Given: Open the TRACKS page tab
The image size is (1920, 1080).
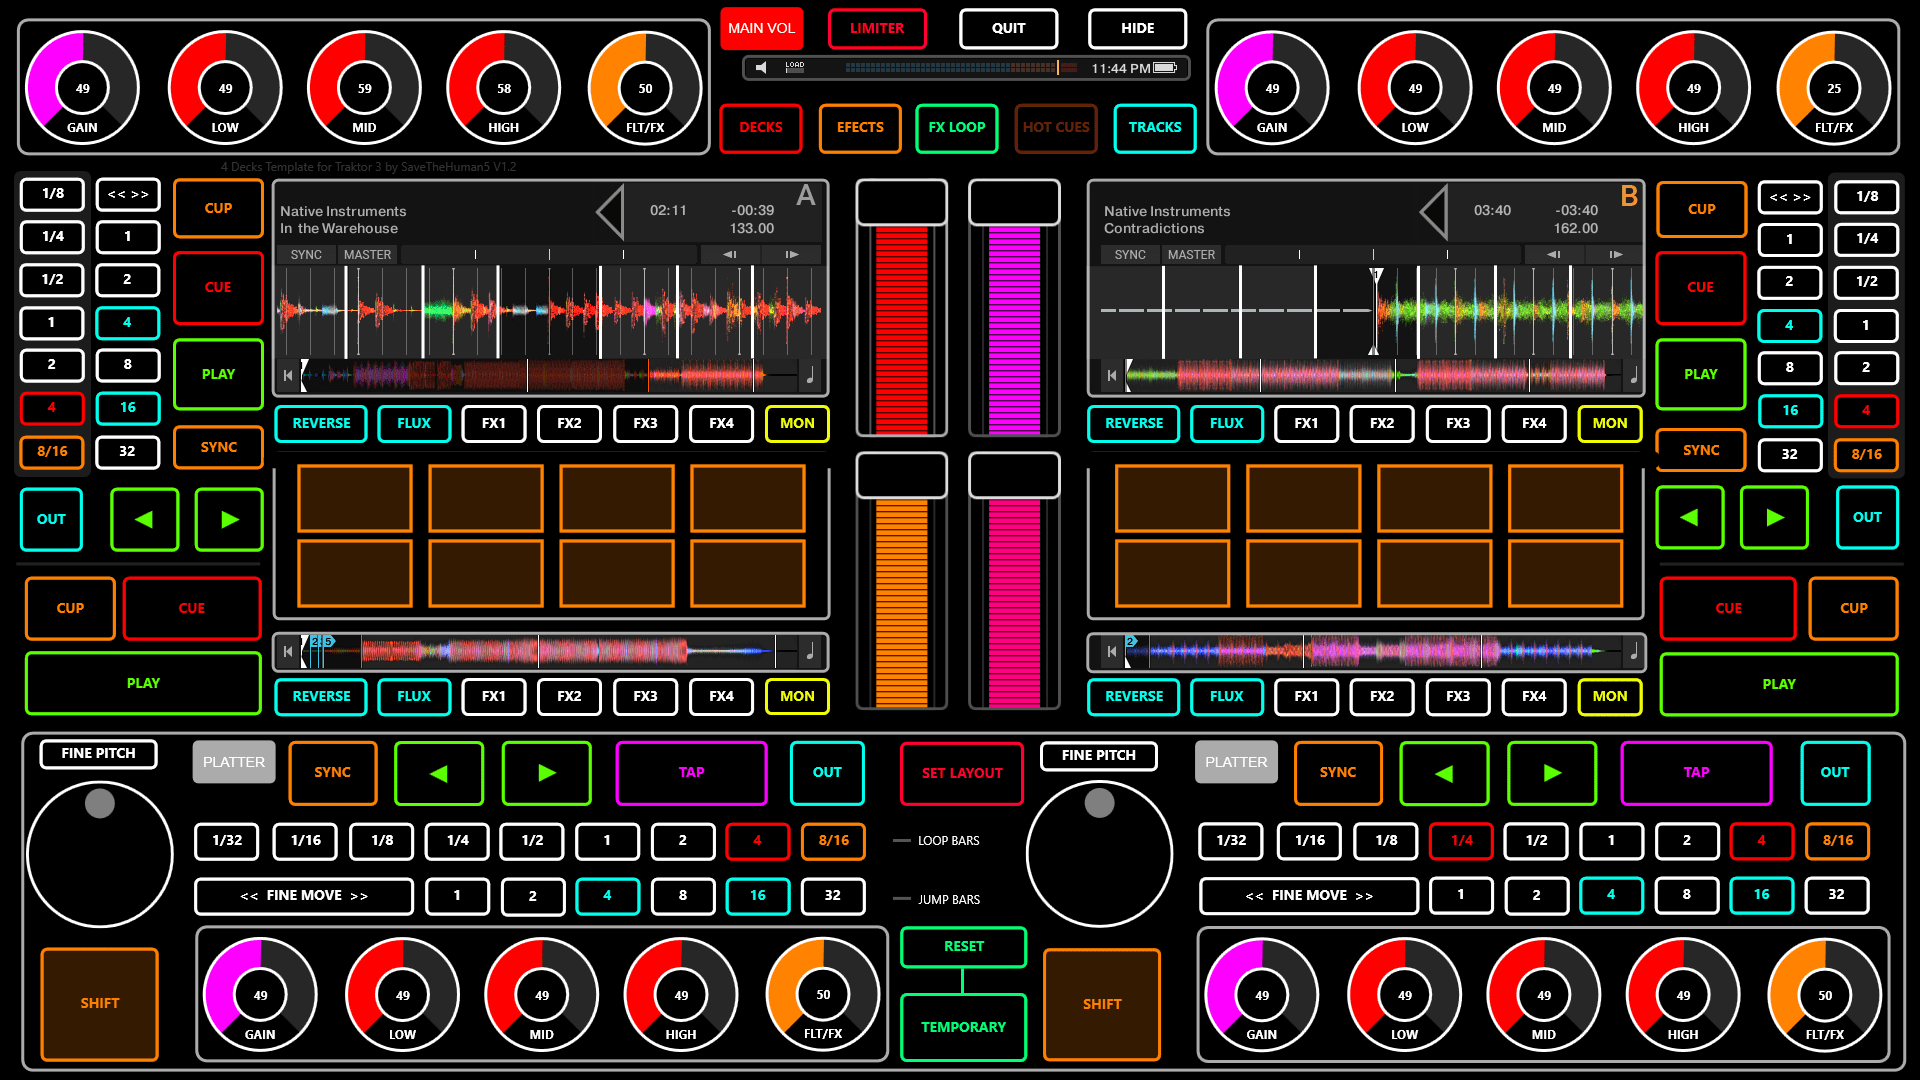Looking at the screenshot, I should (1155, 128).
